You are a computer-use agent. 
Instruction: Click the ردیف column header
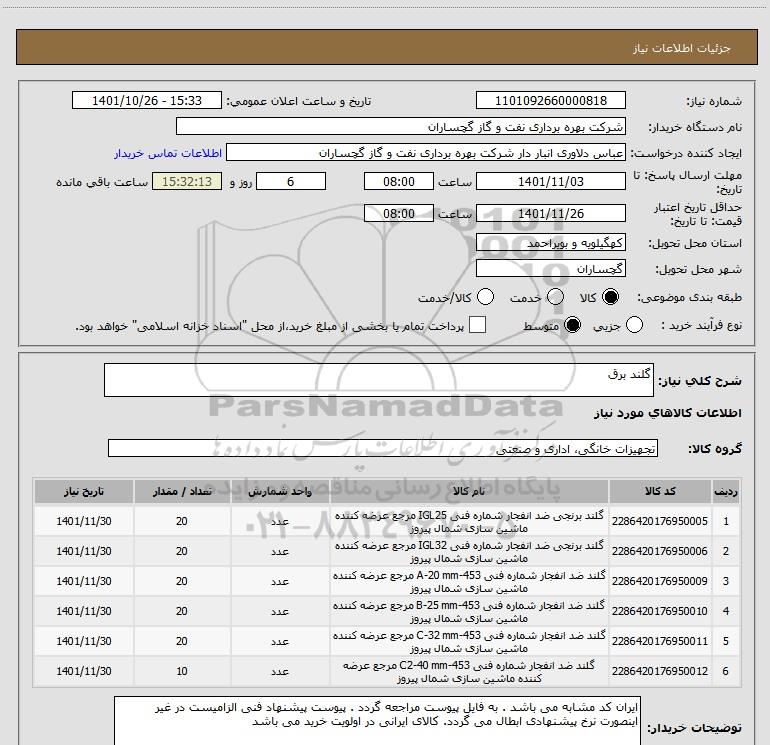point(726,492)
